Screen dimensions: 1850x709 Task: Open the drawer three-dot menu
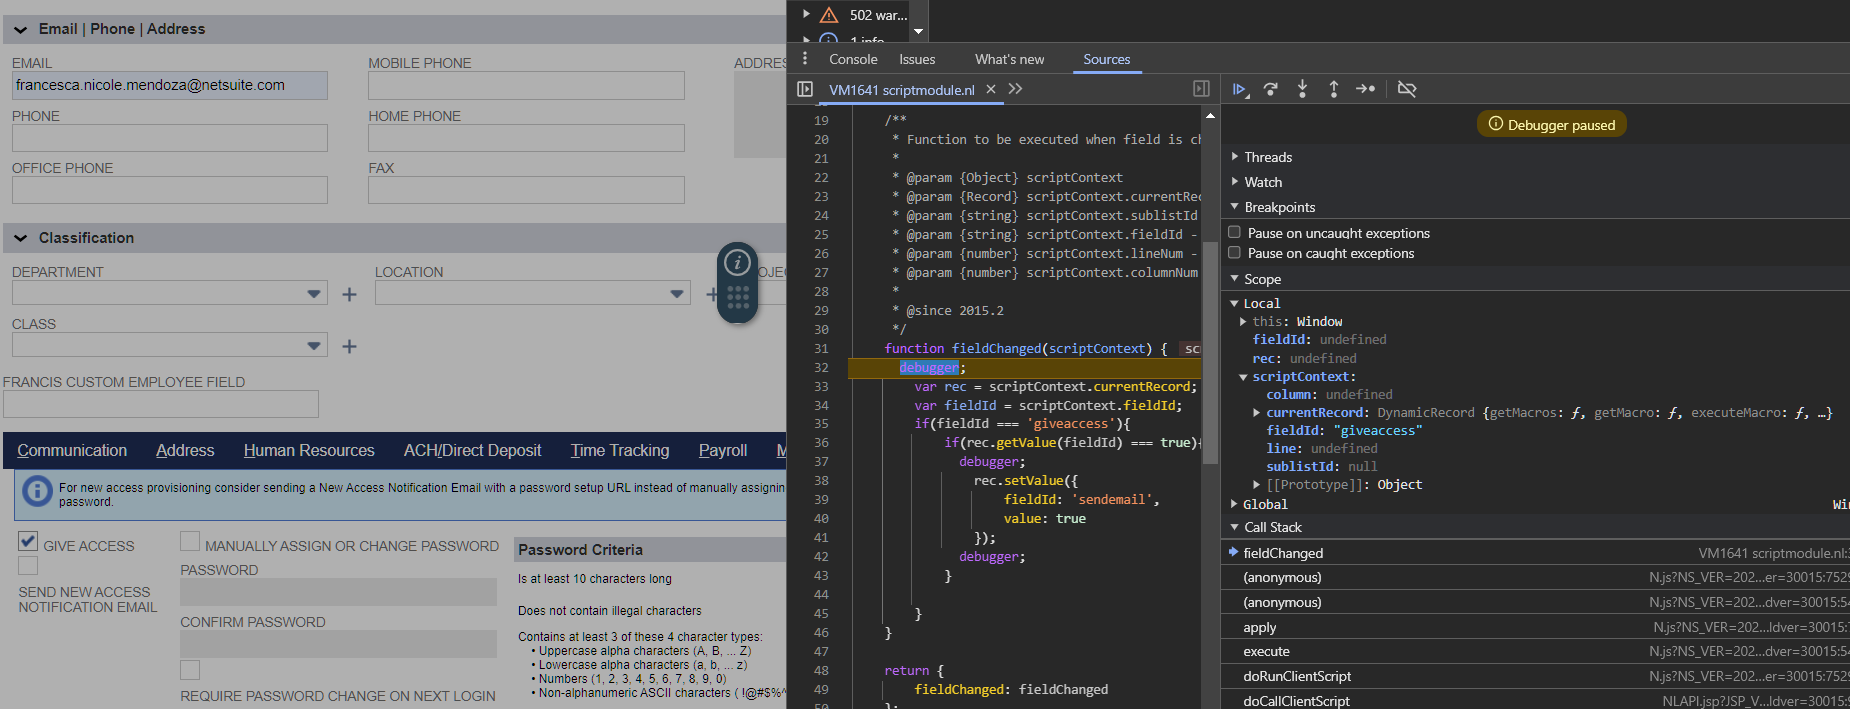805,59
